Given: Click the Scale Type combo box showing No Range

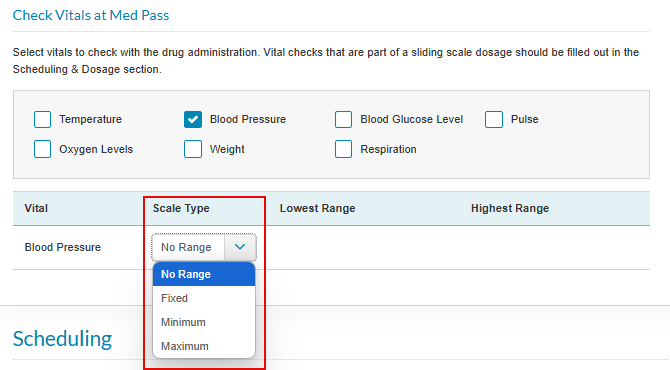Looking at the screenshot, I should point(204,247).
